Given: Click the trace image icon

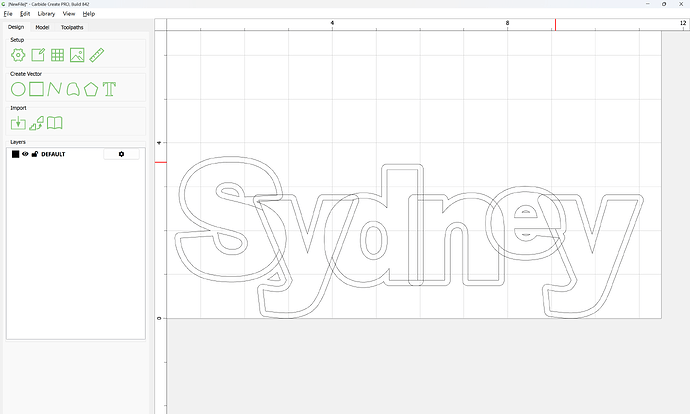Looking at the screenshot, I should tap(37, 123).
